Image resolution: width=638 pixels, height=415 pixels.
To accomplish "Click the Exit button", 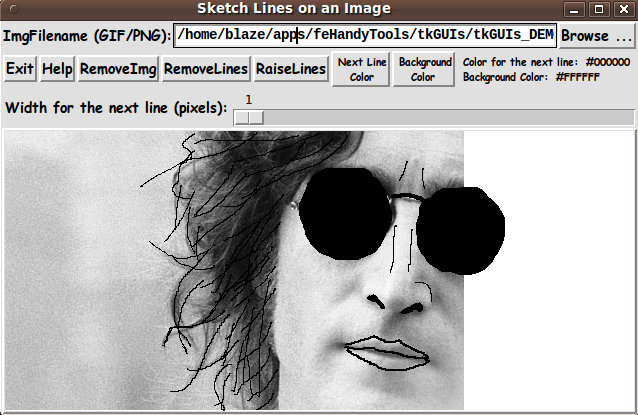I will point(20,69).
